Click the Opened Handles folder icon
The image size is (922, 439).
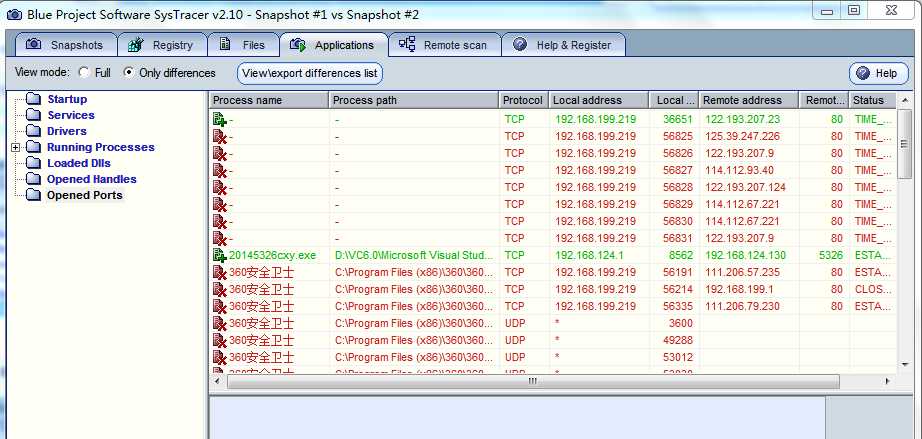(x=34, y=179)
